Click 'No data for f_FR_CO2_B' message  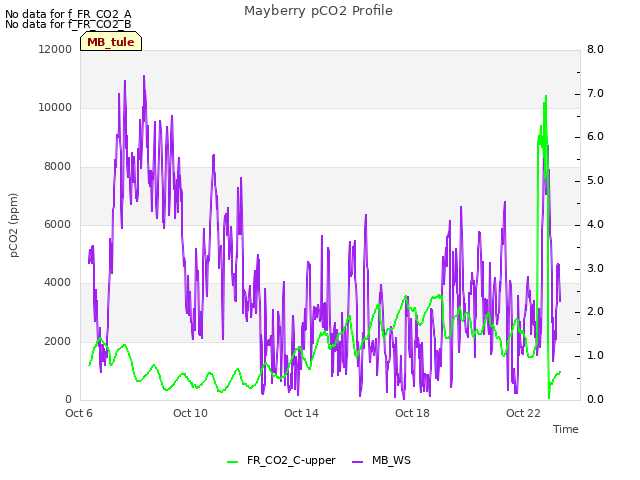point(68,24)
